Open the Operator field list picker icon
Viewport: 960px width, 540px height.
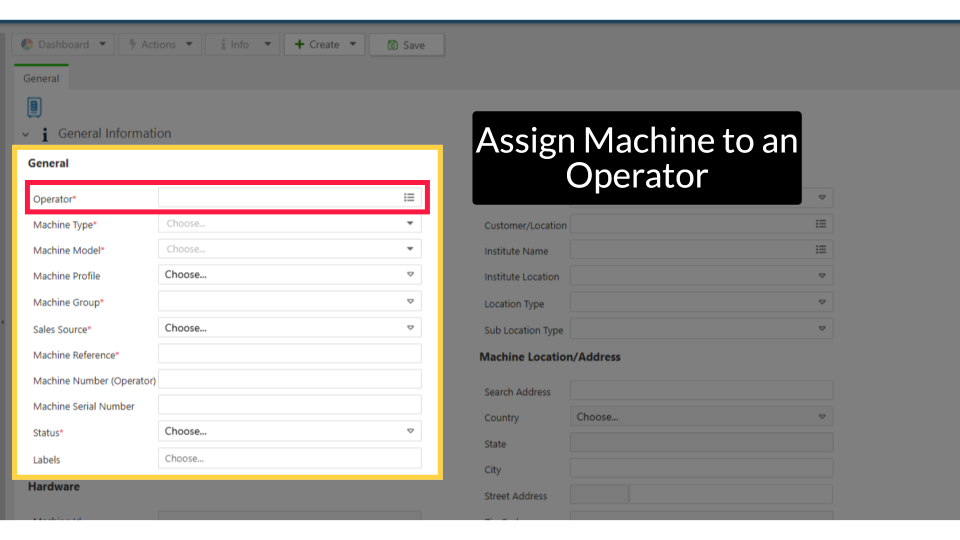click(409, 198)
